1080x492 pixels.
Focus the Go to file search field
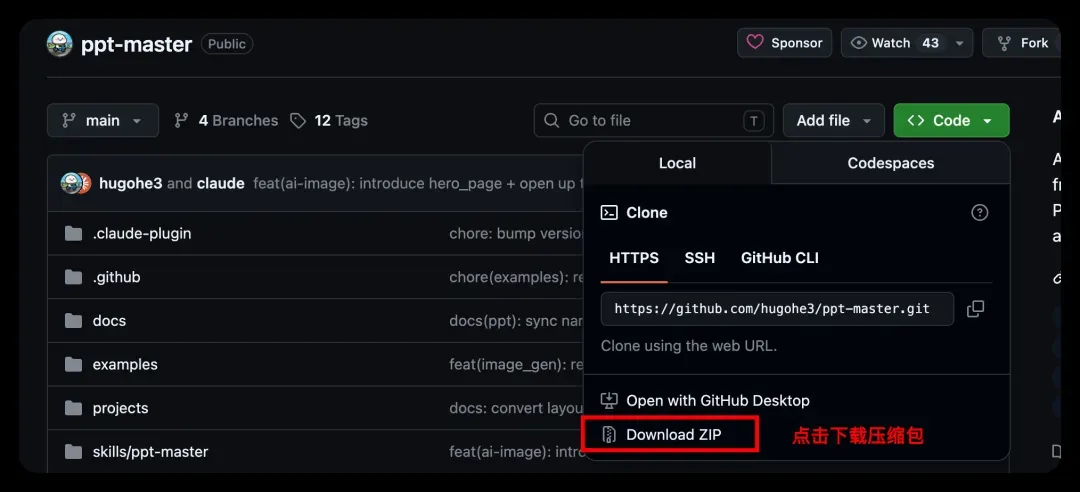(x=654, y=121)
